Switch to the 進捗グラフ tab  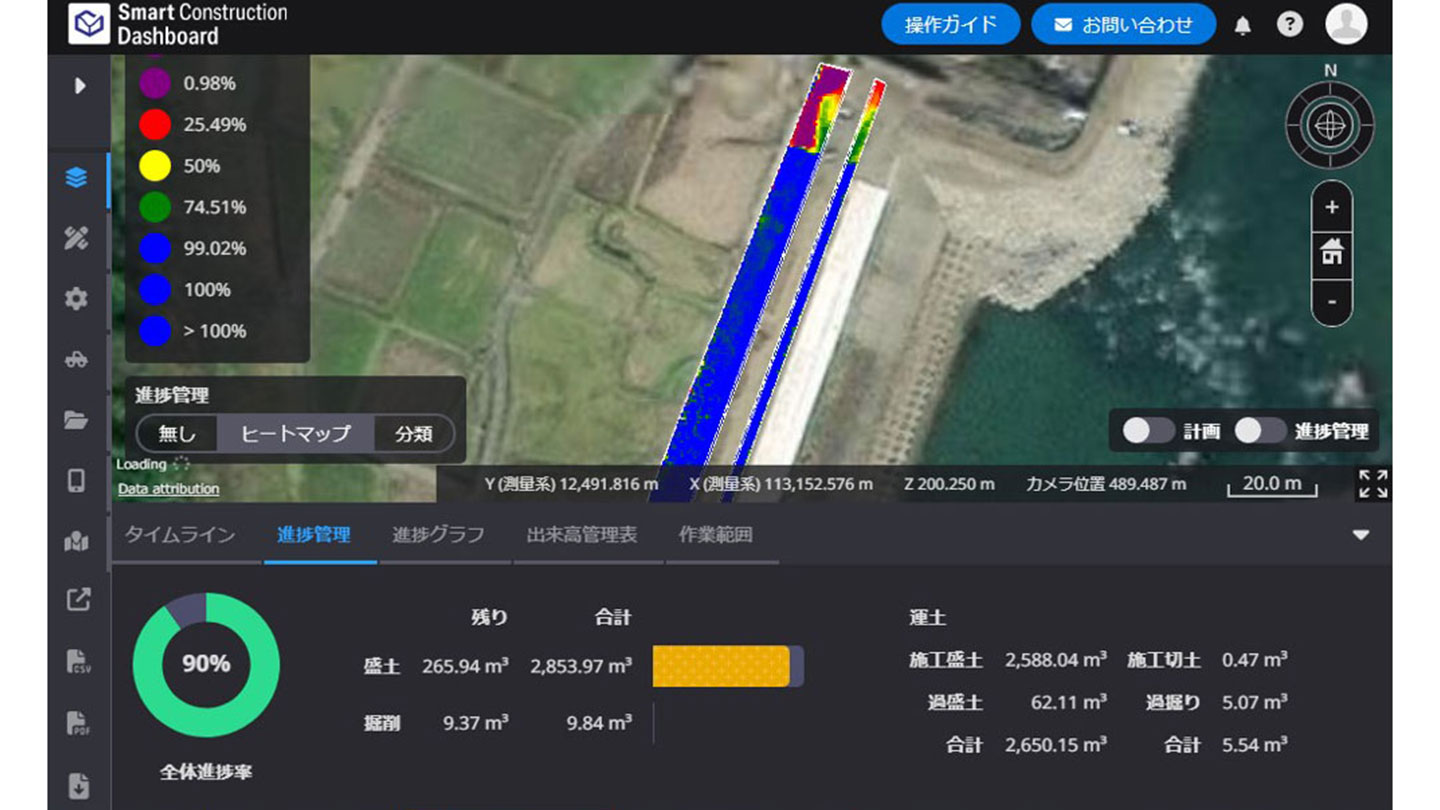(x=438, y=535)
